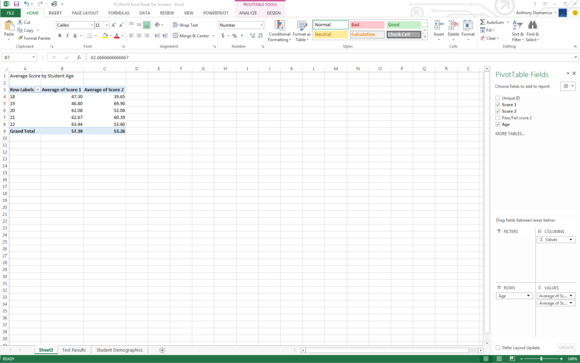Toggle bold formatting
The height and width of the screenshot is (363, 580).
point(60,36)
